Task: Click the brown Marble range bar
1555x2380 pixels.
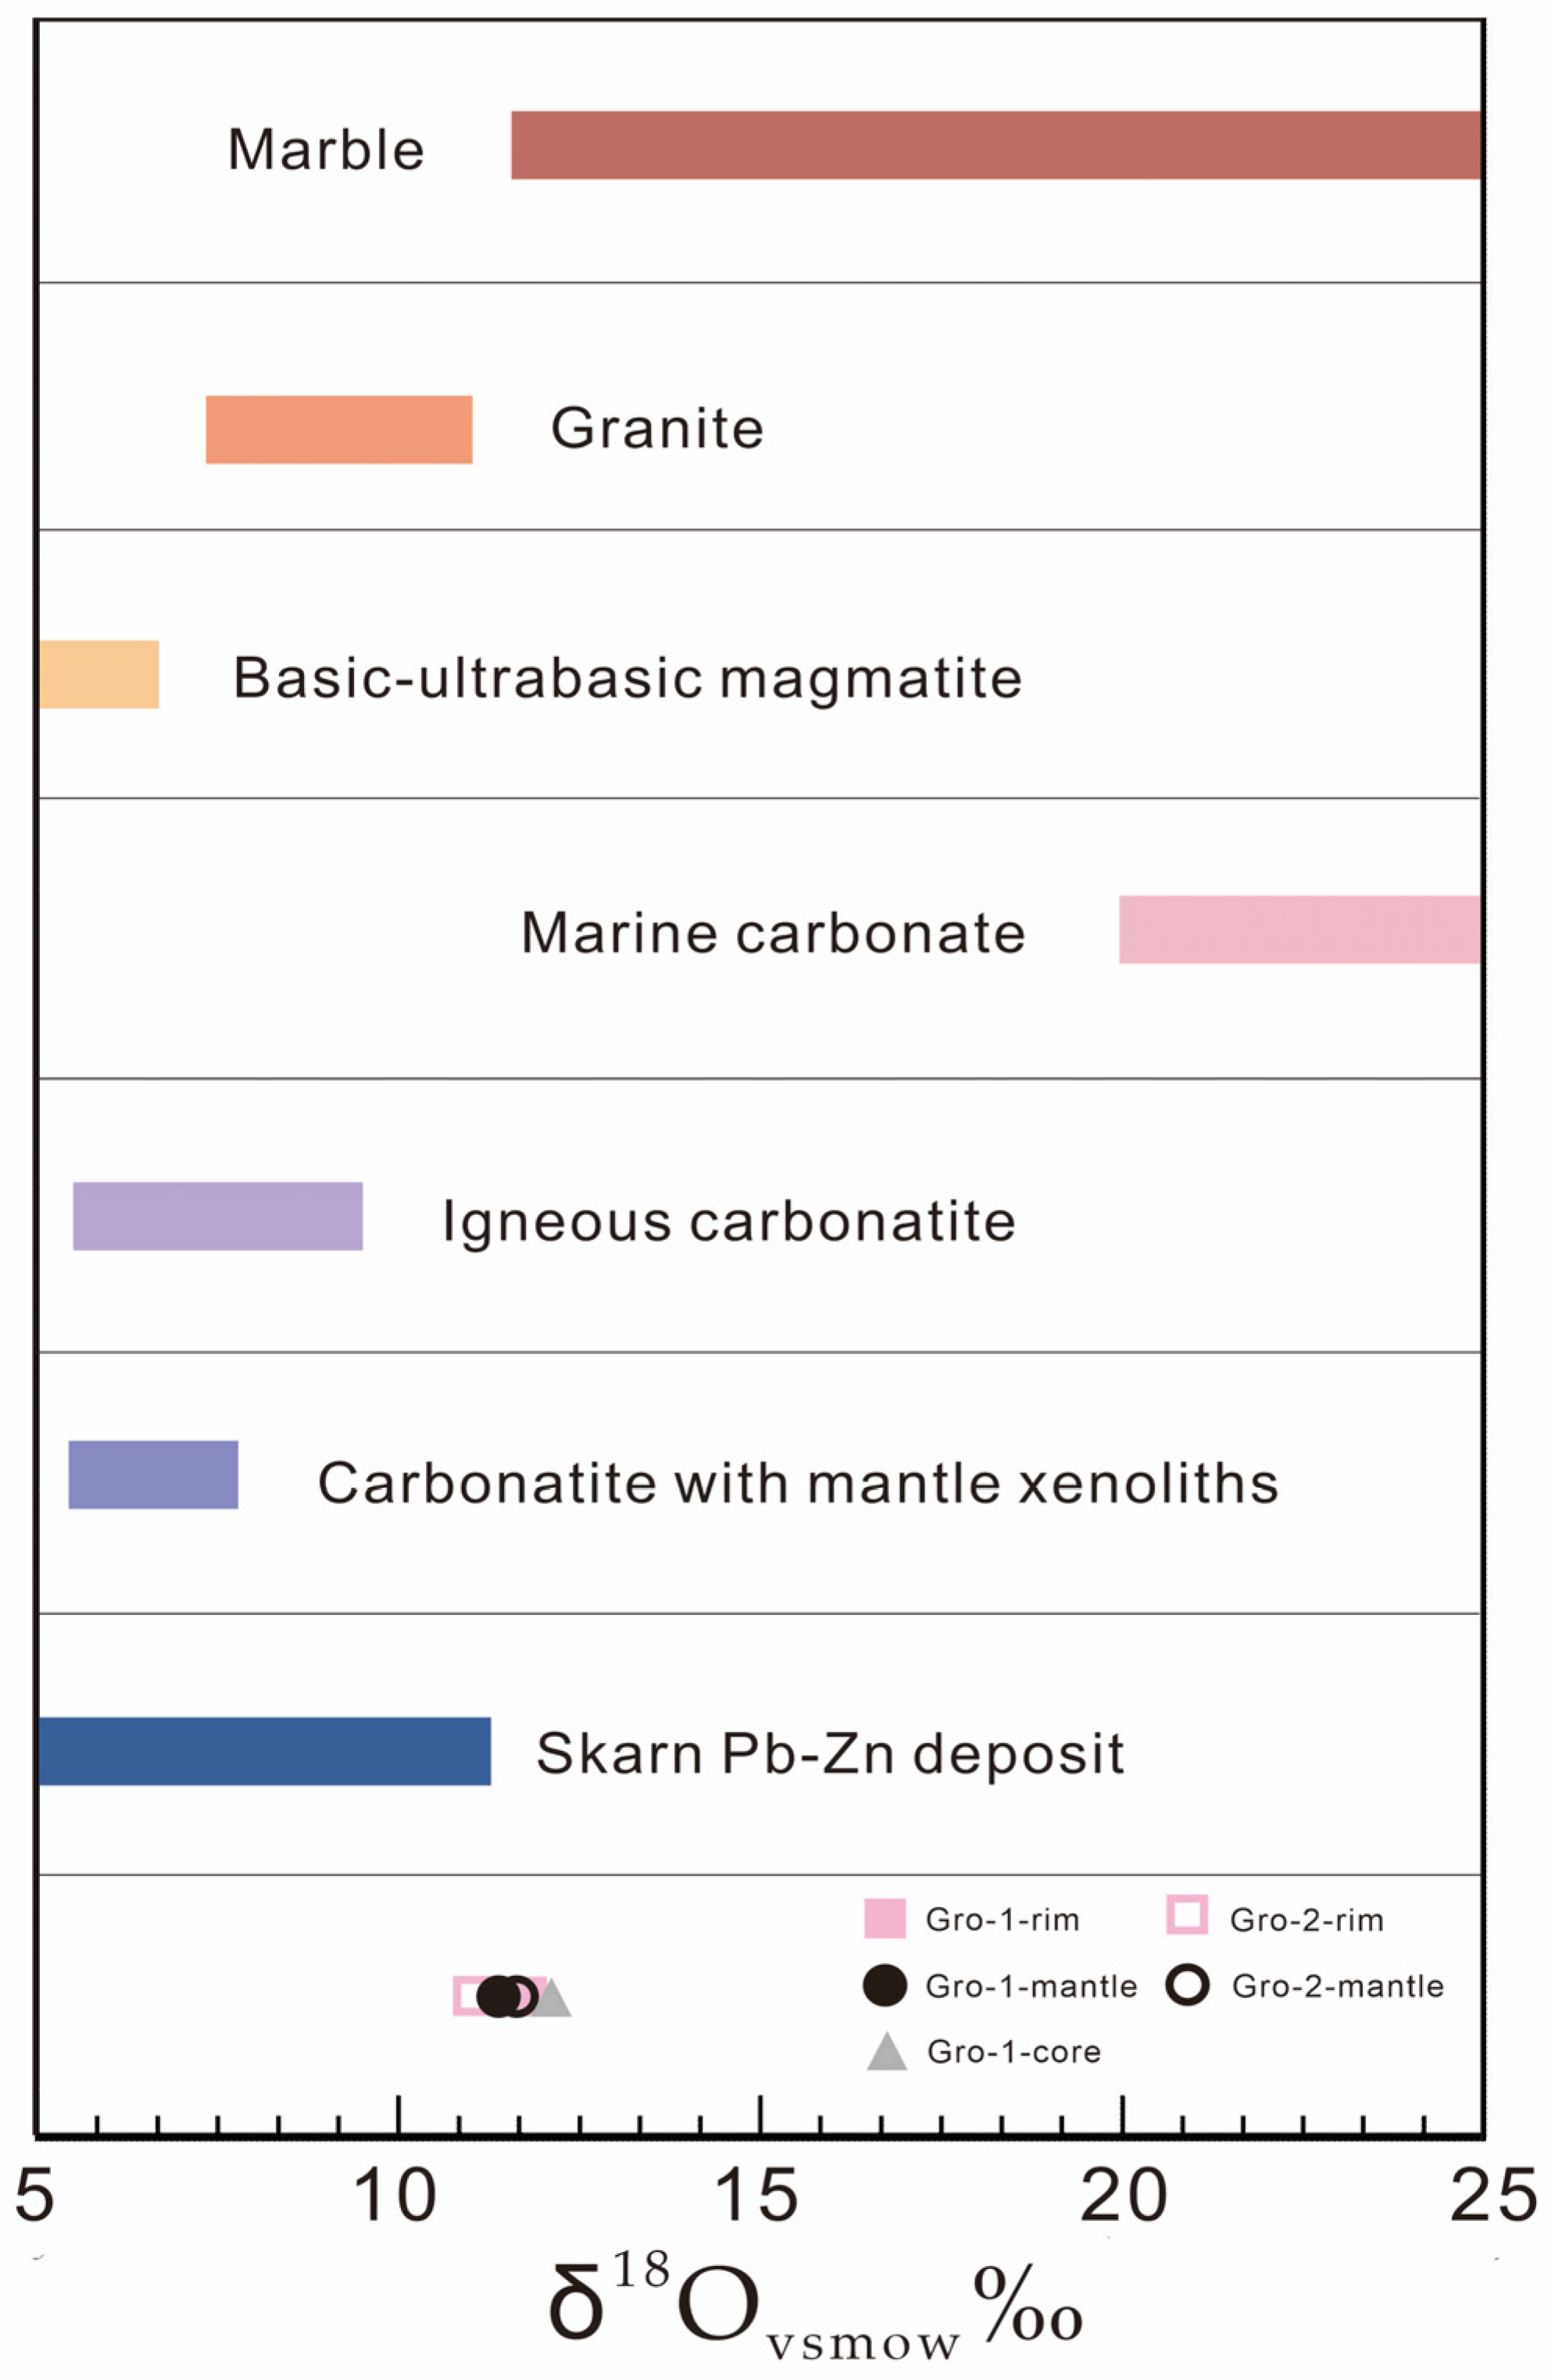Action: point(994,145)
